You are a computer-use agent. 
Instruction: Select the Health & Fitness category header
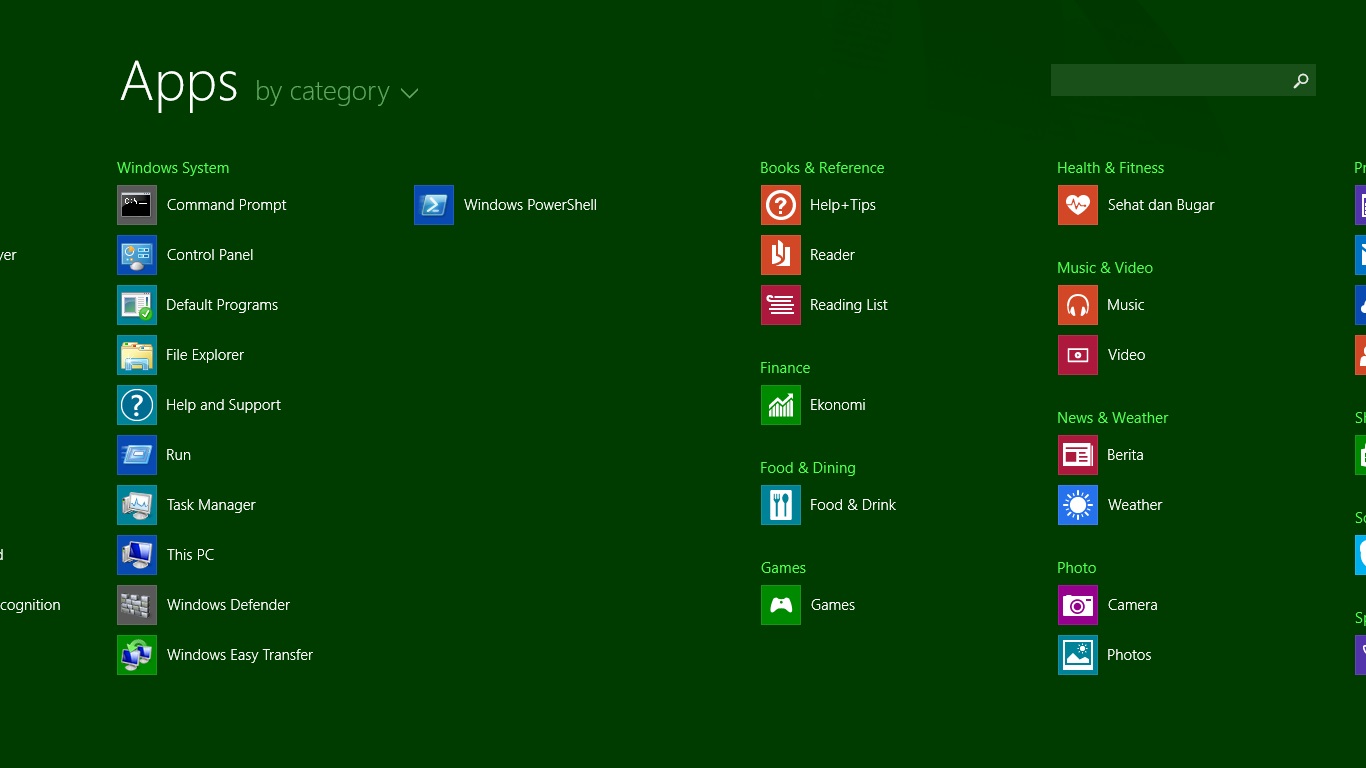click(1110, 168)
